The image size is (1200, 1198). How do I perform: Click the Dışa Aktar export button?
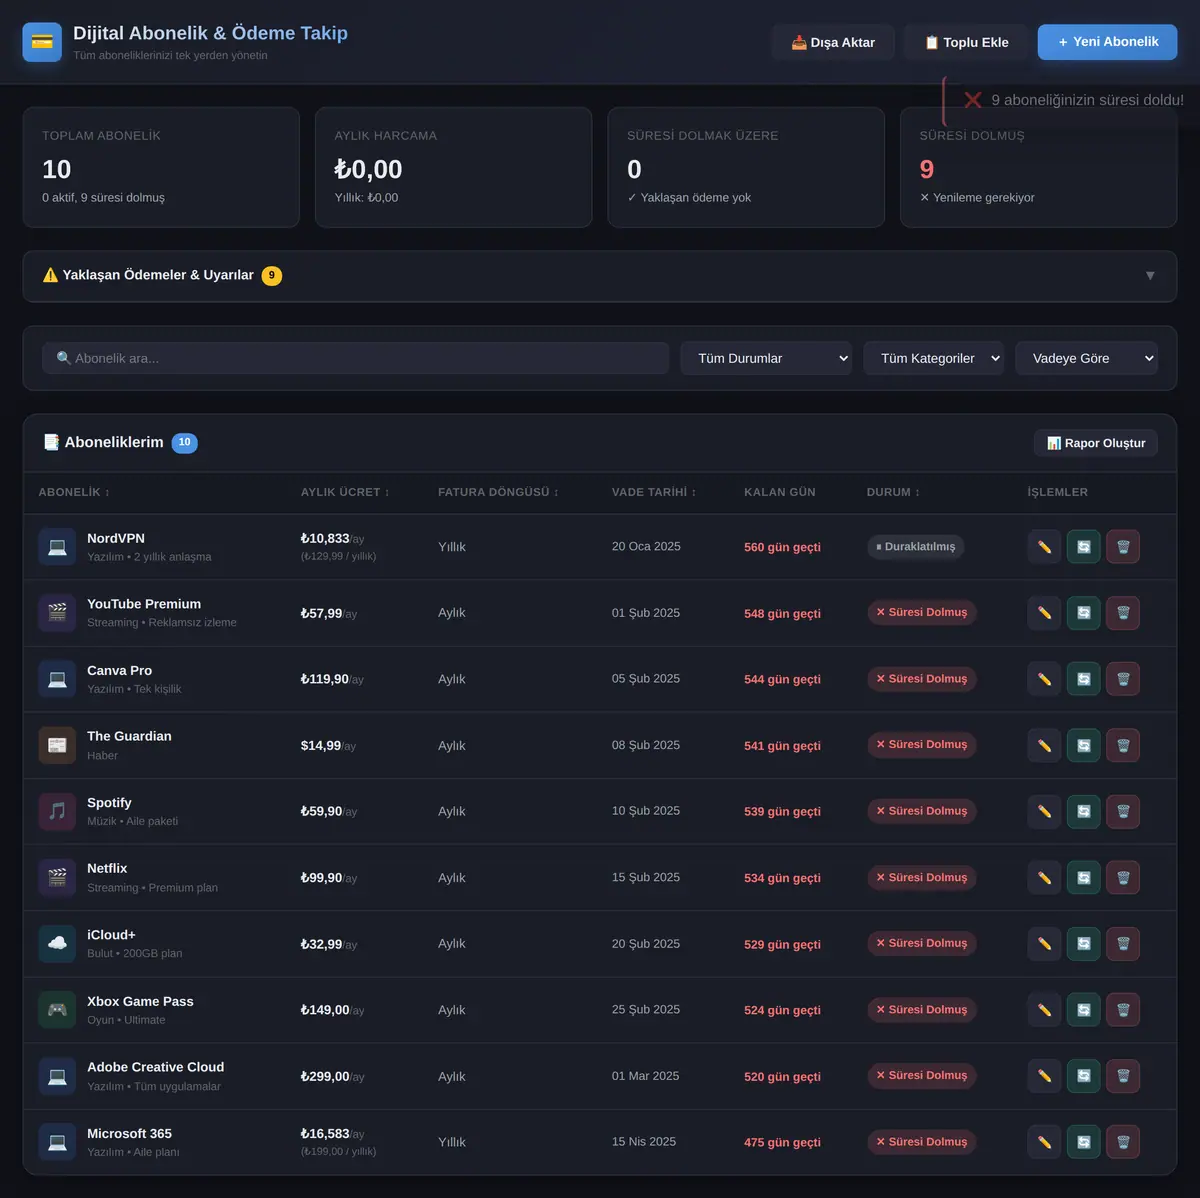833,42
